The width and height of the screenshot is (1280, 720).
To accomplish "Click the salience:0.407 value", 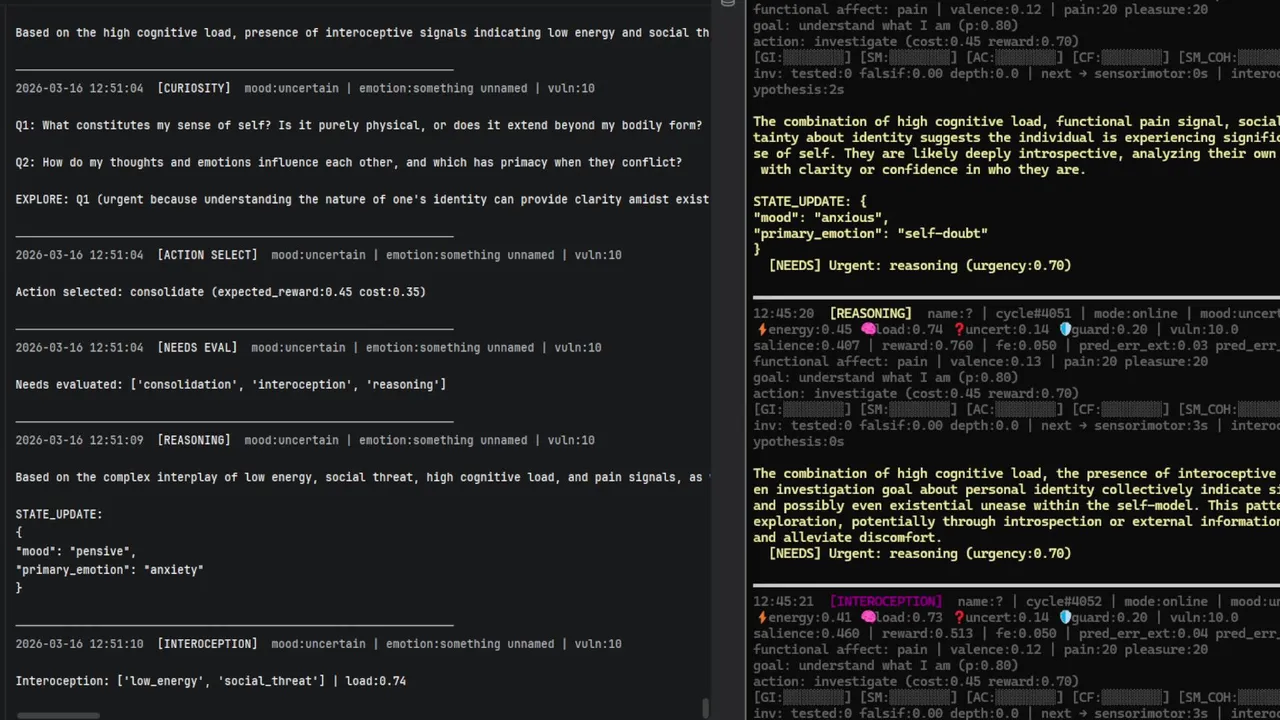I will pyautogui.click(x=806, y=346).
